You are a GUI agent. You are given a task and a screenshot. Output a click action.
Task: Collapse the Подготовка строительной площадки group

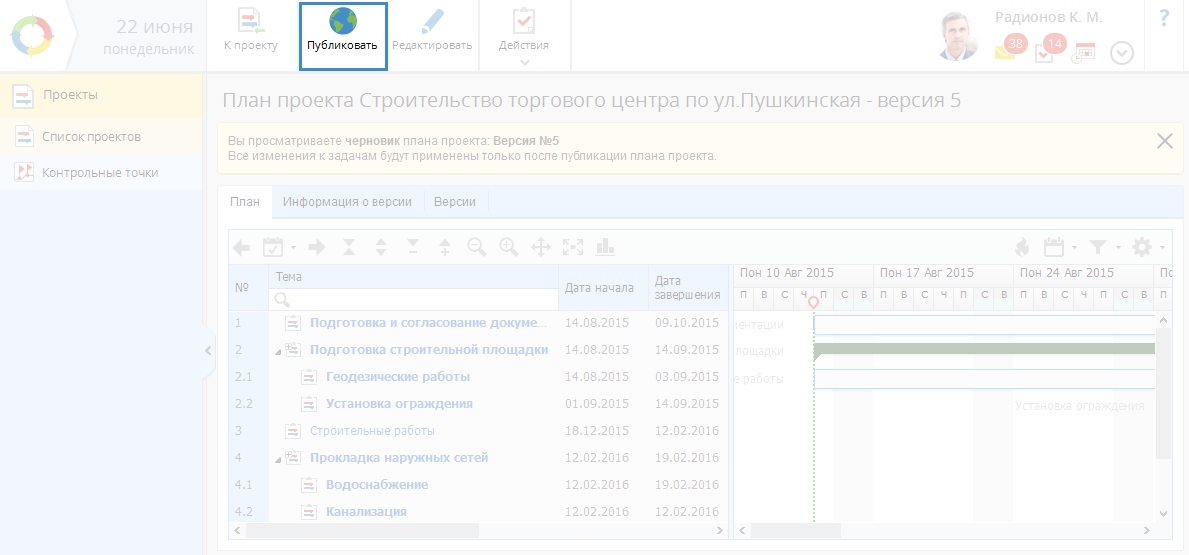278,351
